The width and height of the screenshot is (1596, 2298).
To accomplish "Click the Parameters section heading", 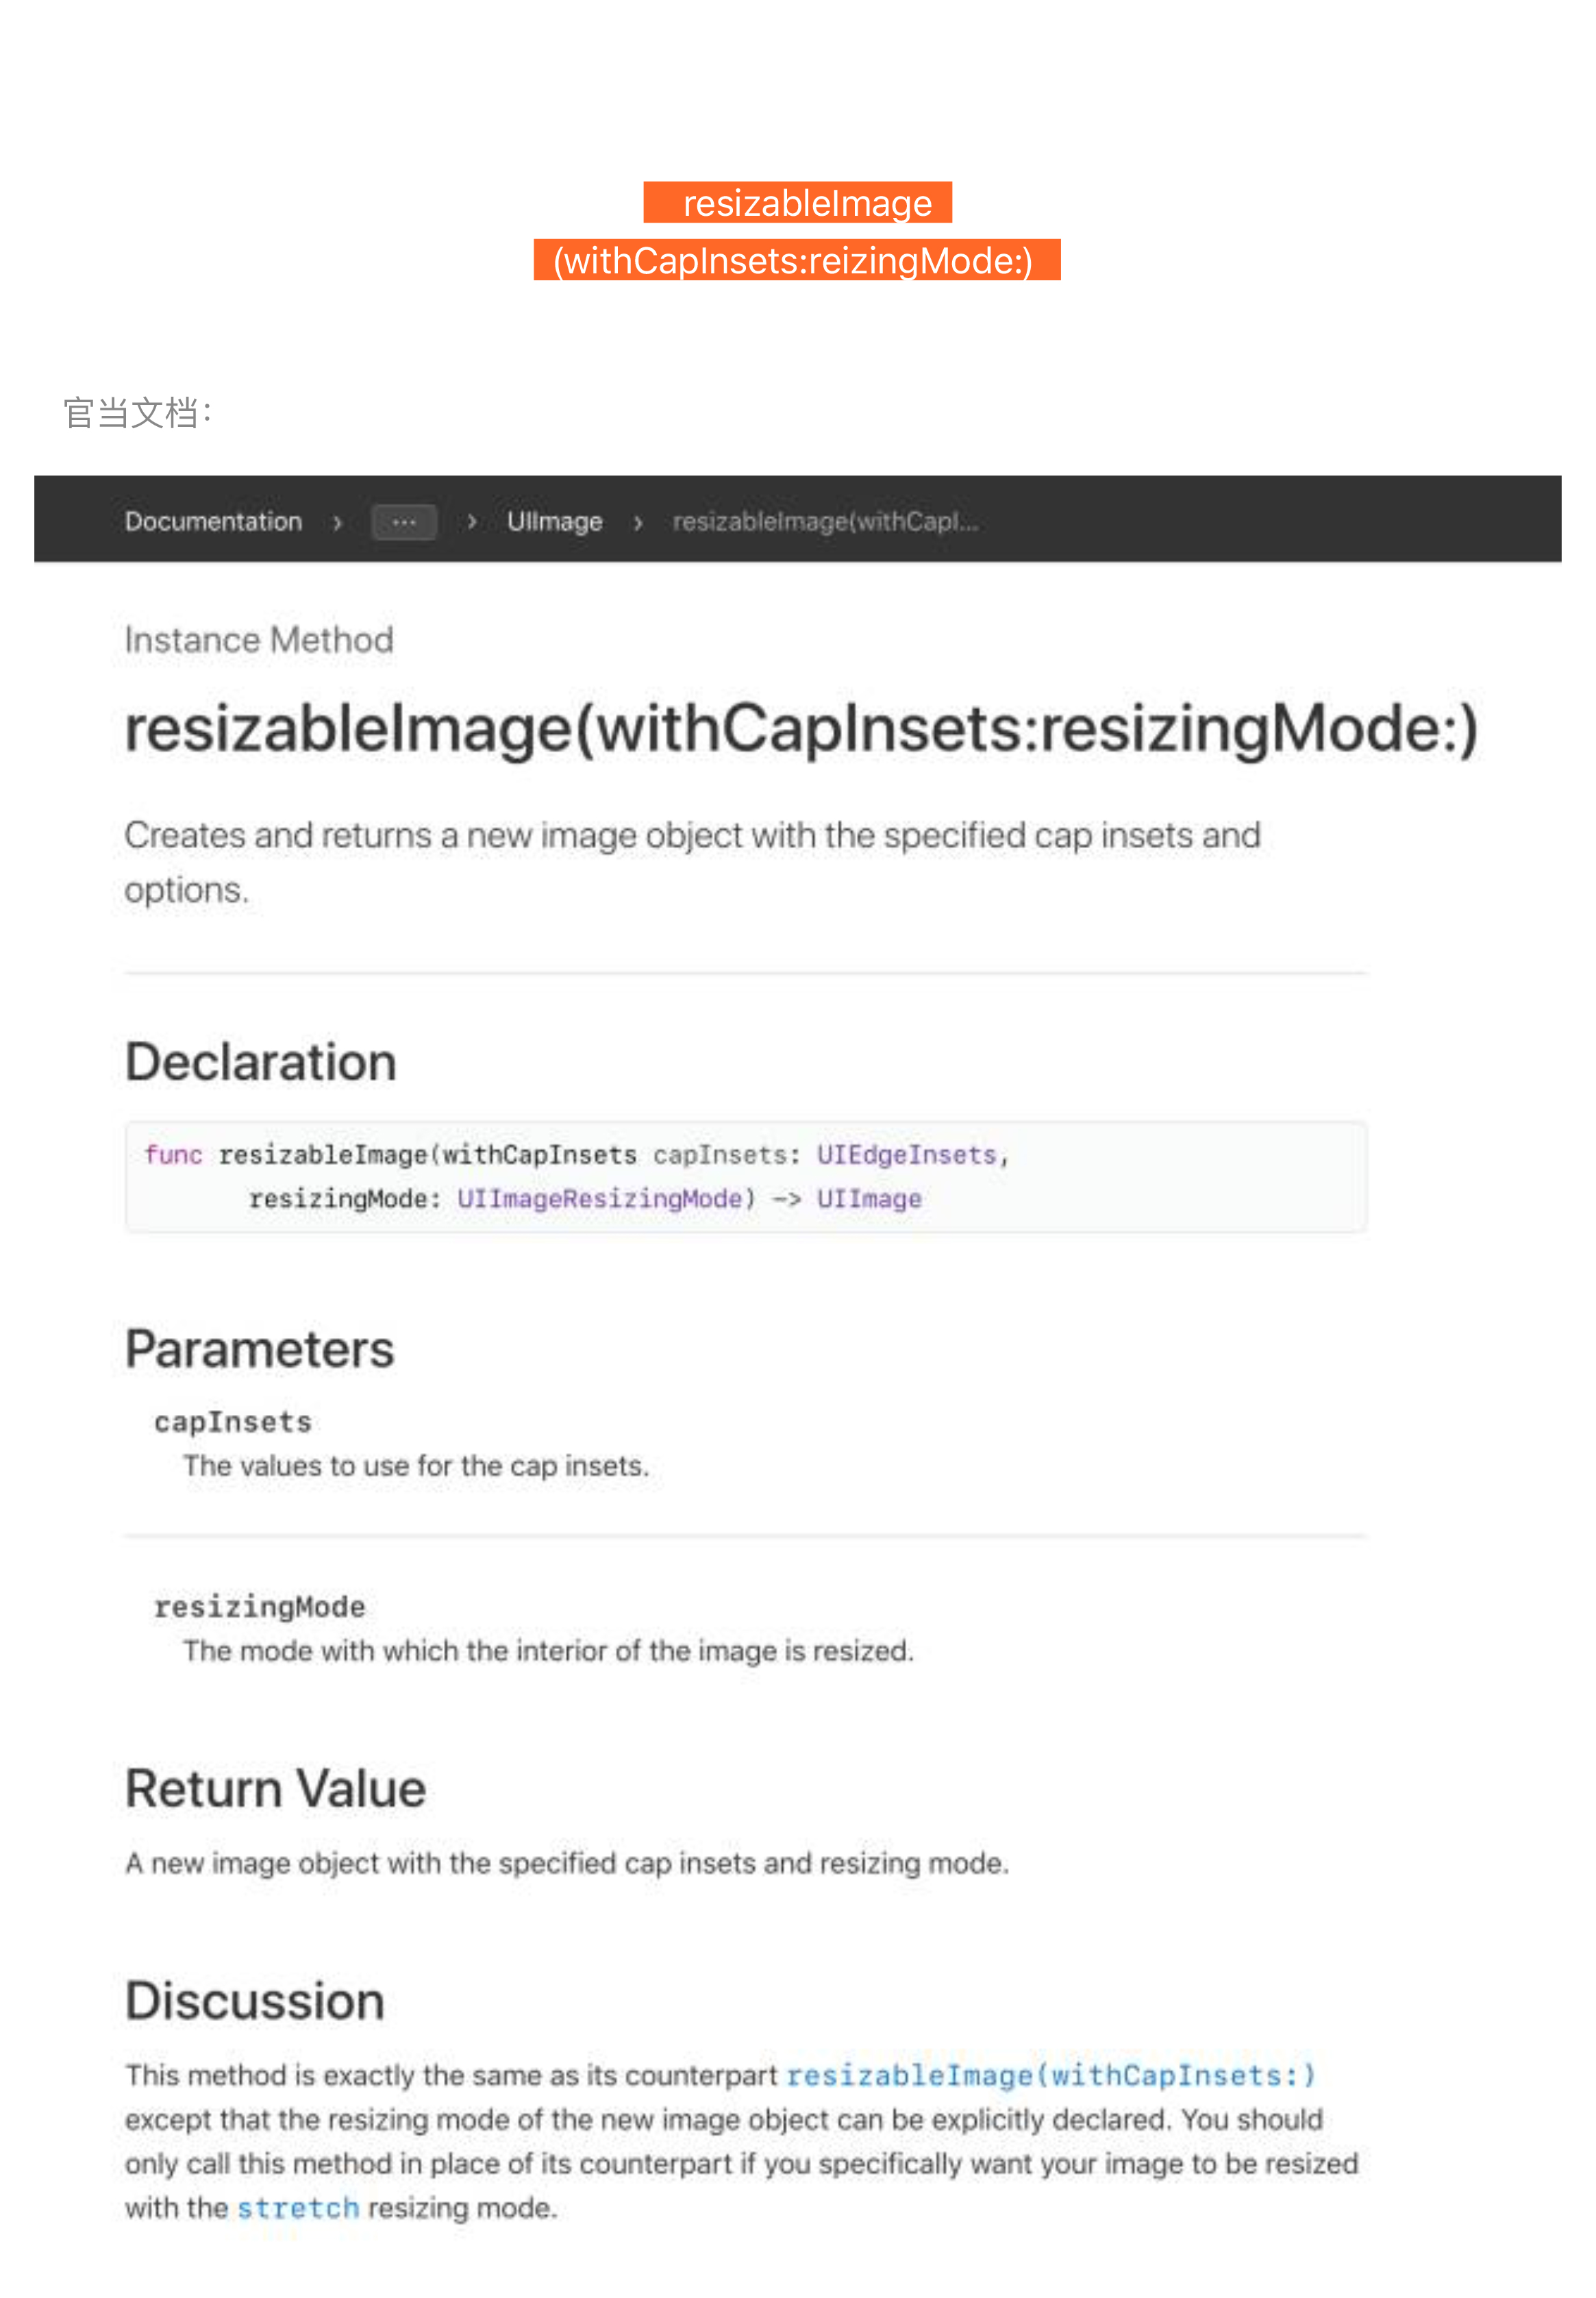I will pyautogui.click(x=259, y=1349).
